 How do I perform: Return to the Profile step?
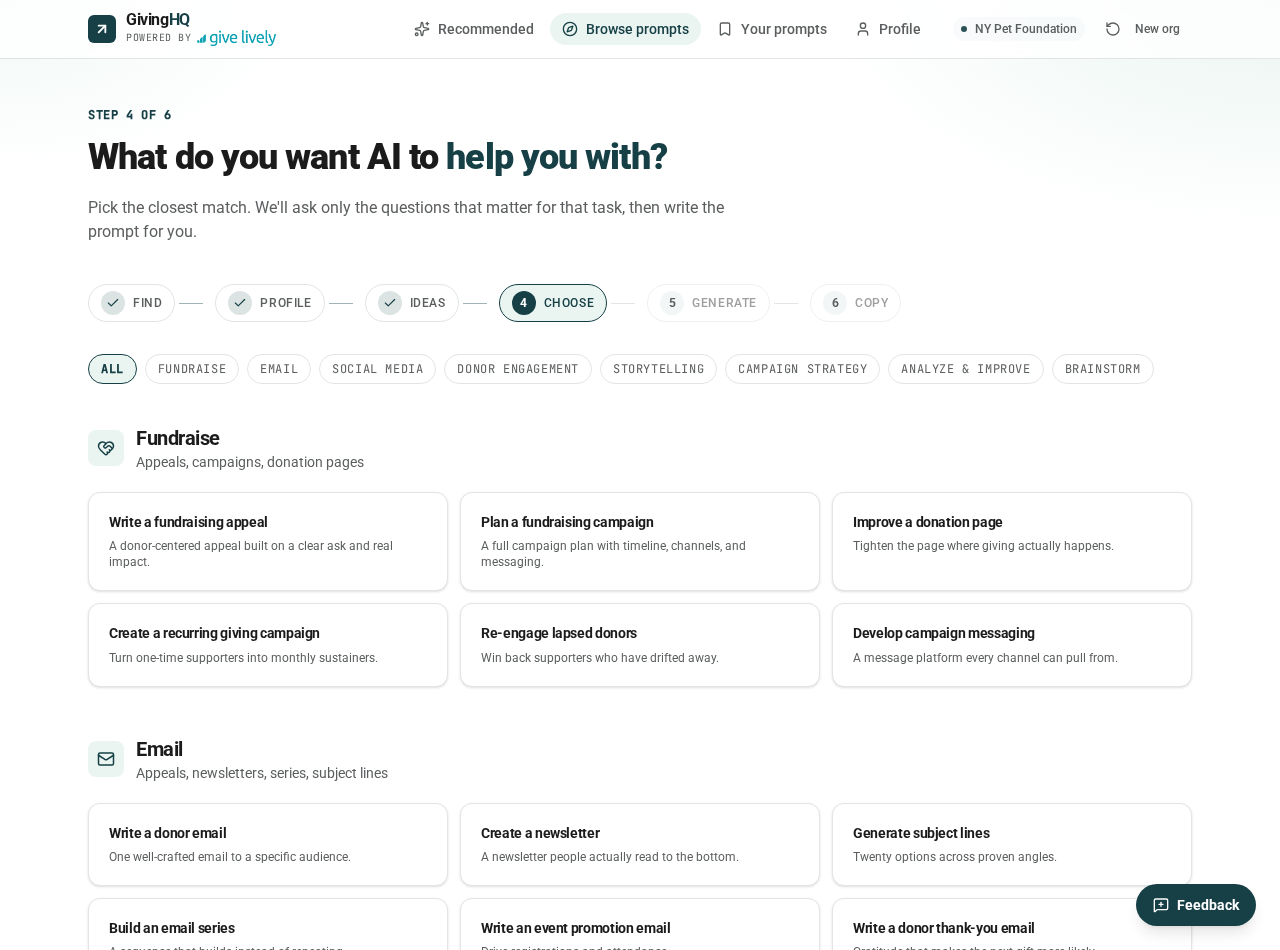pyautogui.click(x=270, y=303)
